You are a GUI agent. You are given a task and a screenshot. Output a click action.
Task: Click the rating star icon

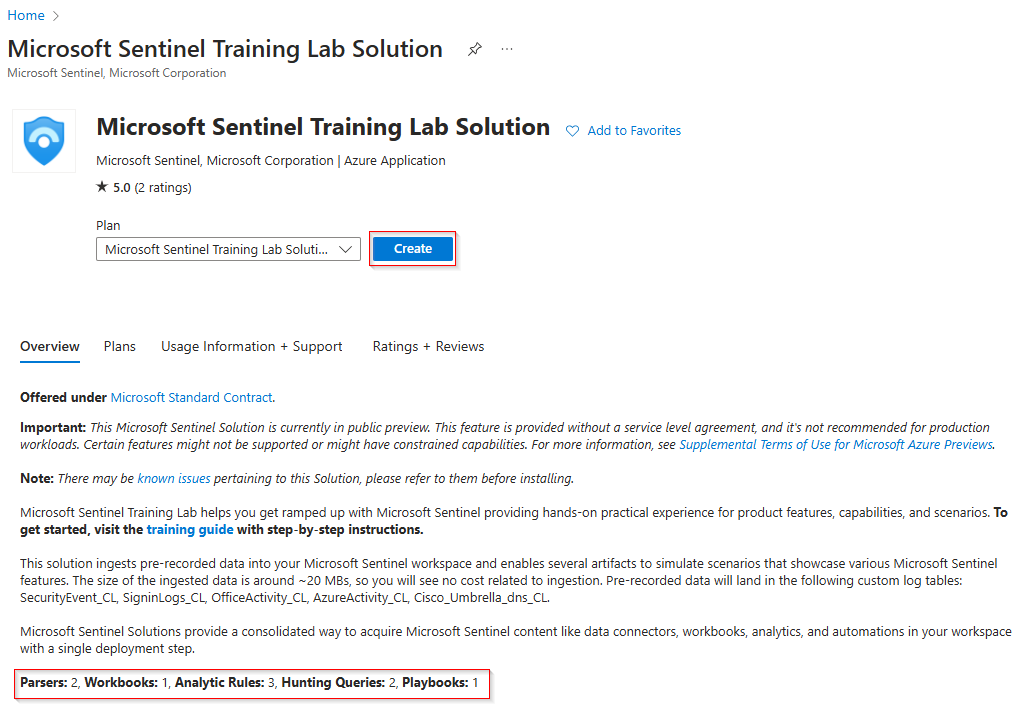(x=102, y=187)
